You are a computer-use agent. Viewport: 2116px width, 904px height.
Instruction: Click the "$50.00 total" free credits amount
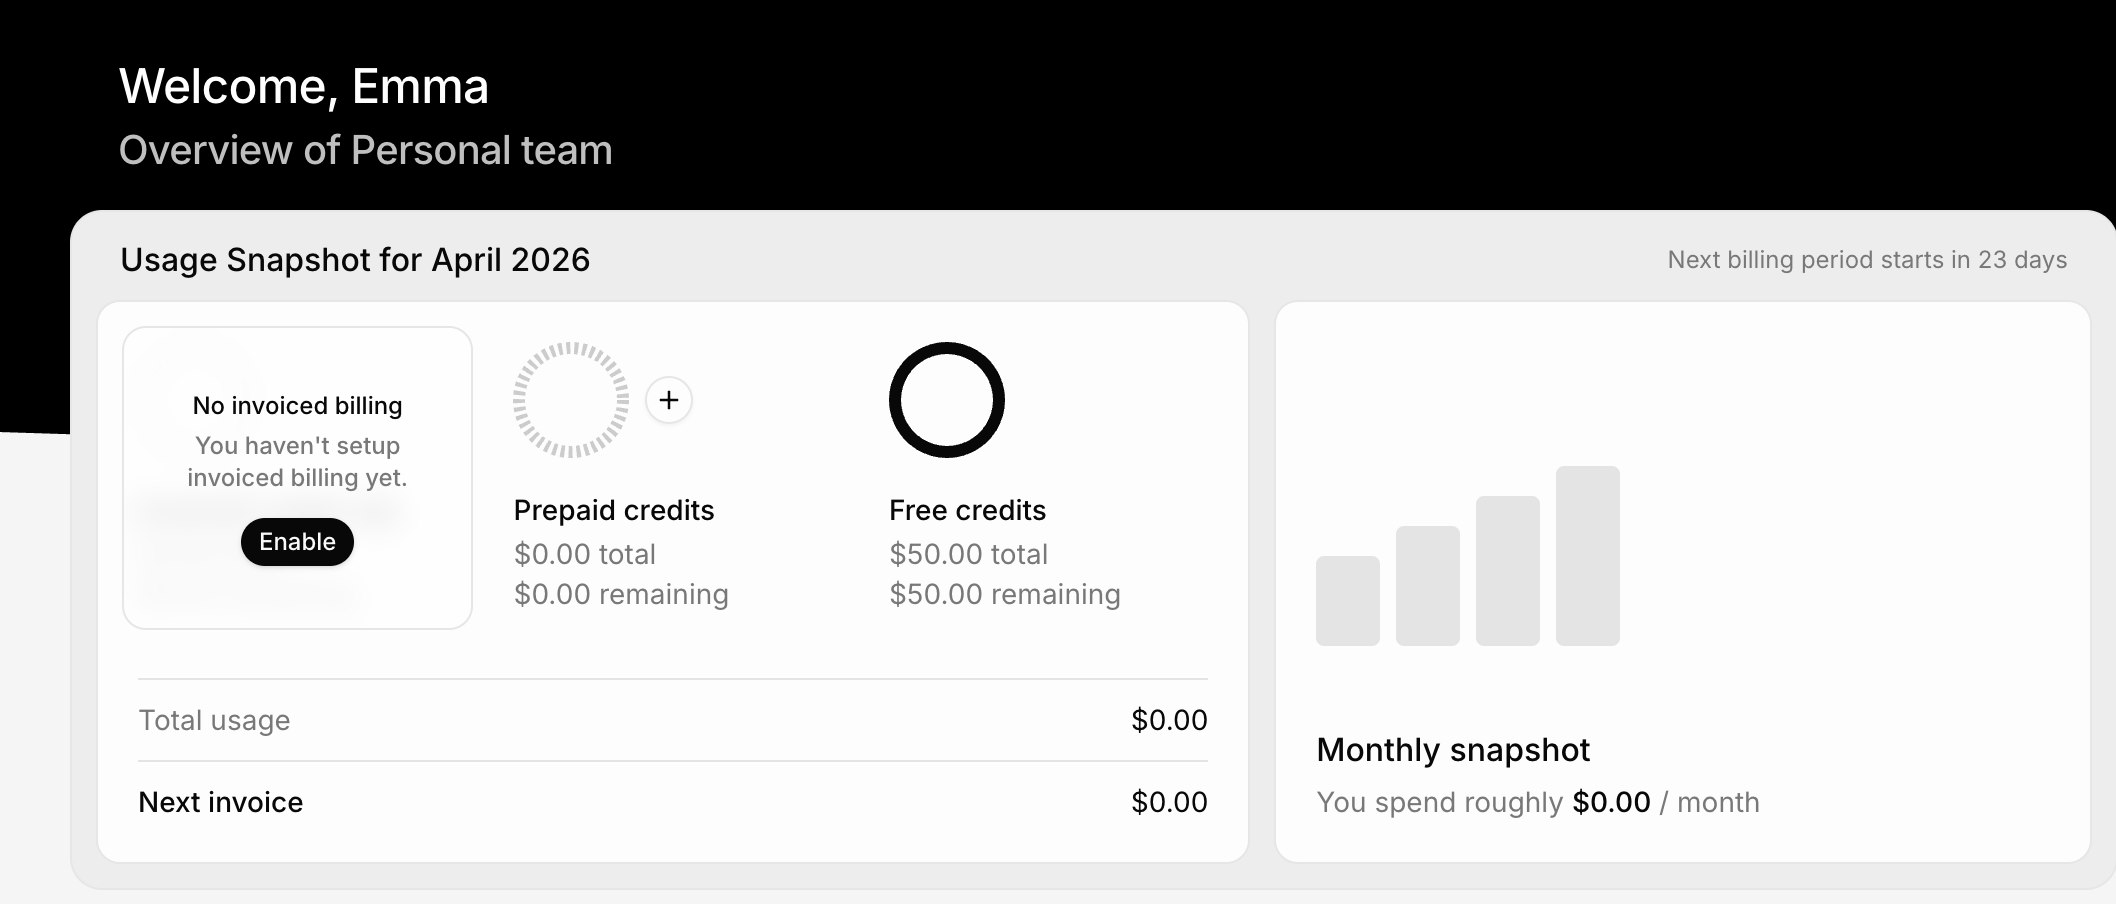click(968, 554)
